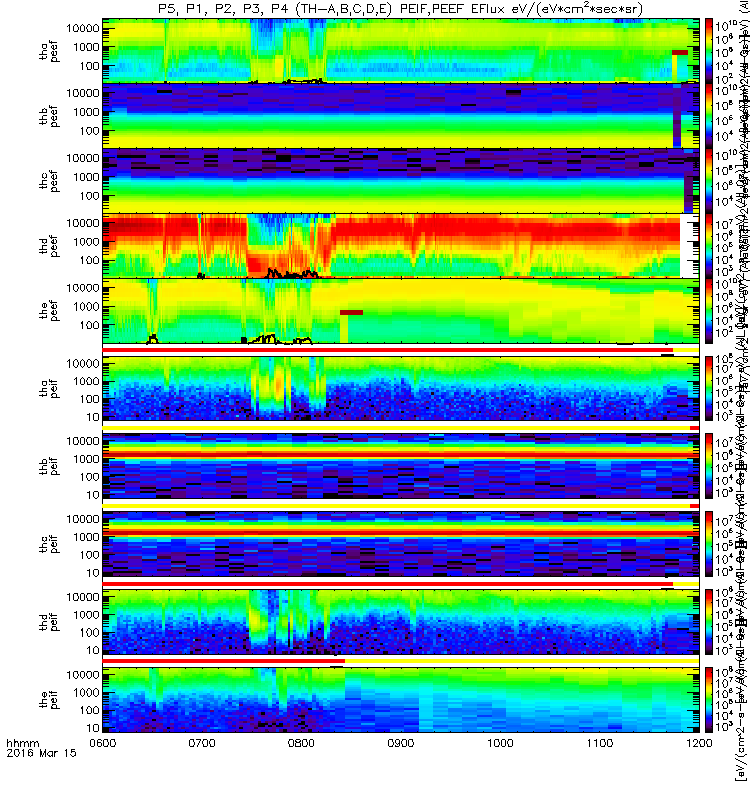Click the dark red marker in tha peef panel
The height and width of the screenshot is (800, 750).
680,53
